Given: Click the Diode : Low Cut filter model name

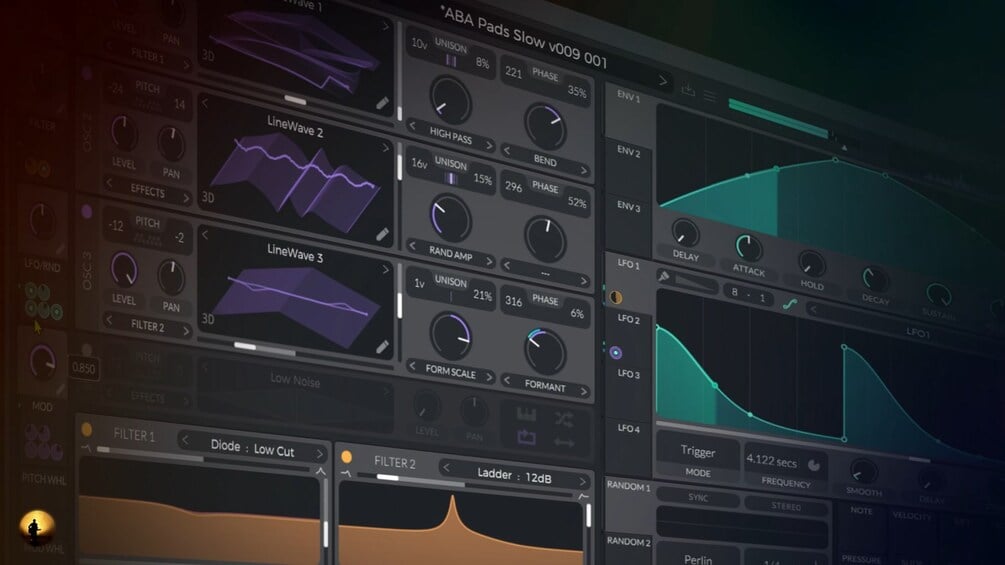Looking at the screenshot, I should (x=252, y=447).
